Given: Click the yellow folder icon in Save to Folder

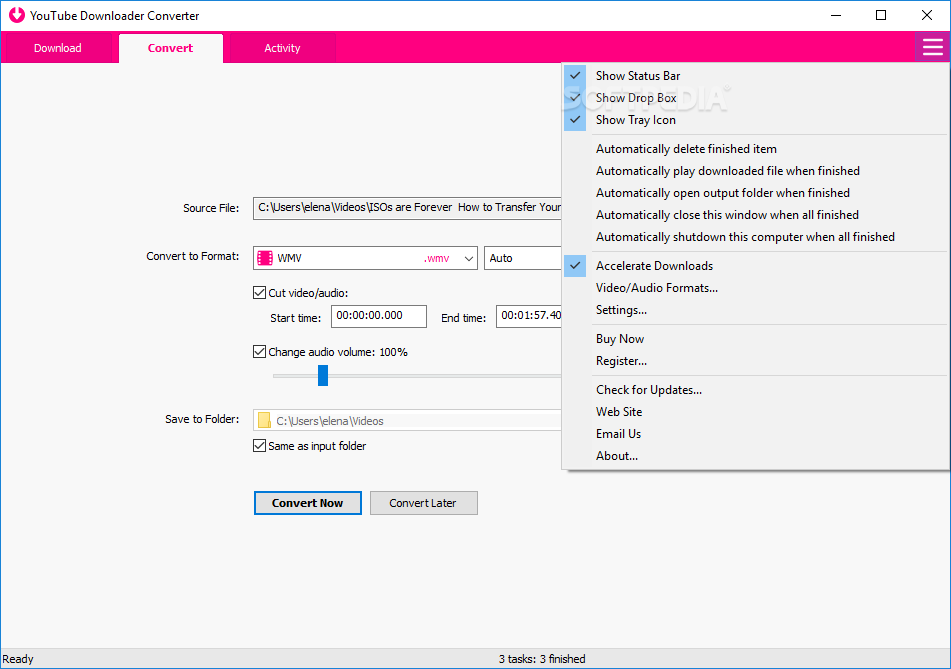Looking at the screenshot, I should click(x=264, y=420).
